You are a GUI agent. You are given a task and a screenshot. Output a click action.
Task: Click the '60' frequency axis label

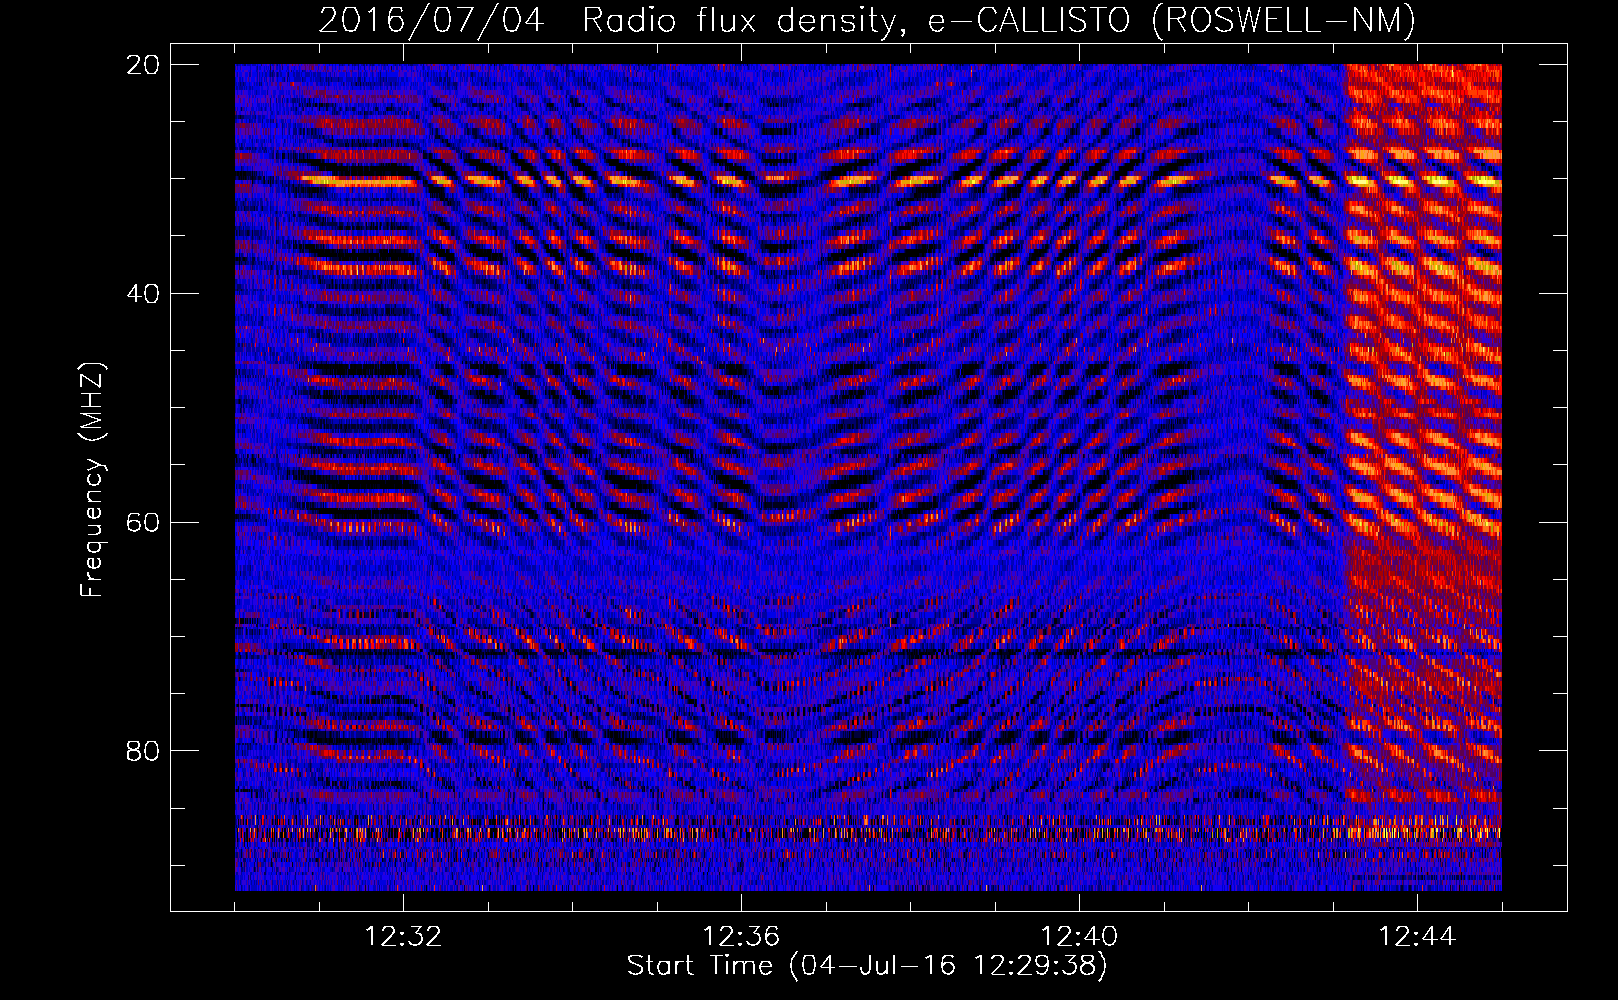tap(143, 523)
